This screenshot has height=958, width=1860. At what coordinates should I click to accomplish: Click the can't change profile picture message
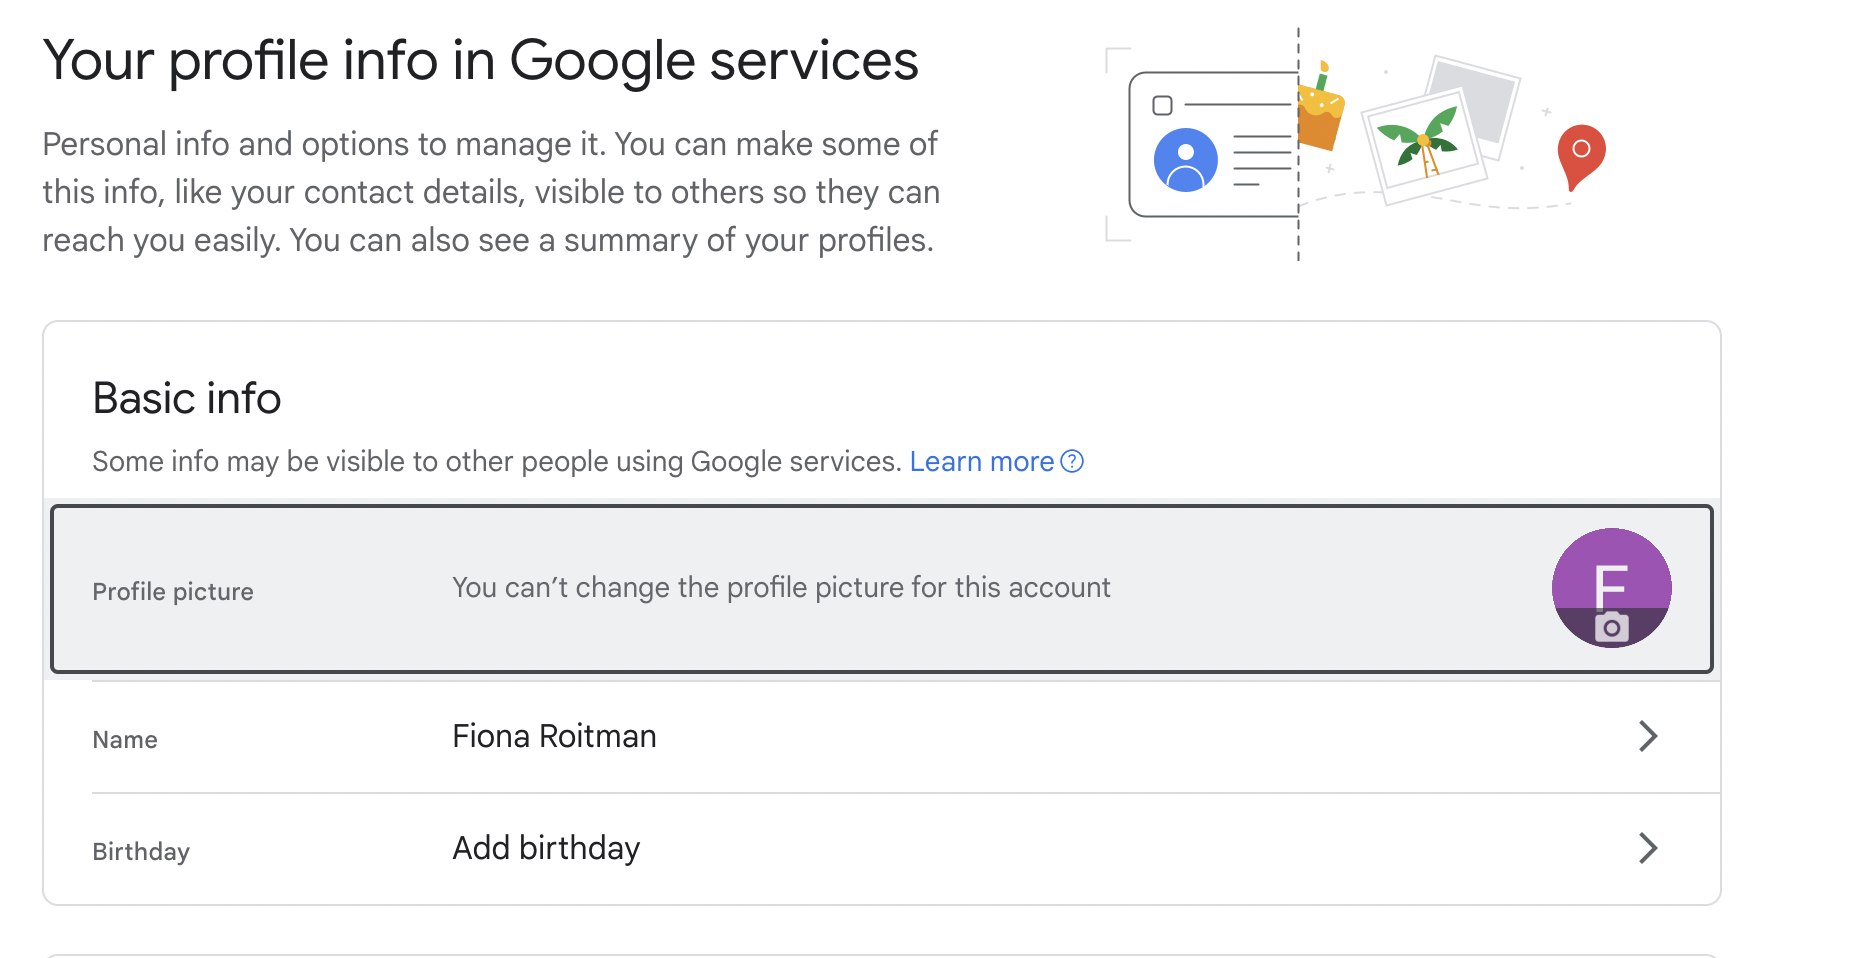pyautogui.click(x=781, y=587)
